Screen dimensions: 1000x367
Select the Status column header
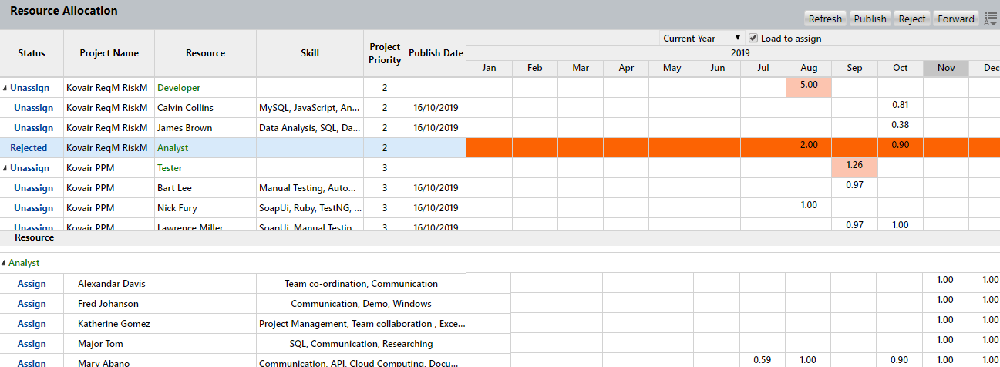click(31, 54)
